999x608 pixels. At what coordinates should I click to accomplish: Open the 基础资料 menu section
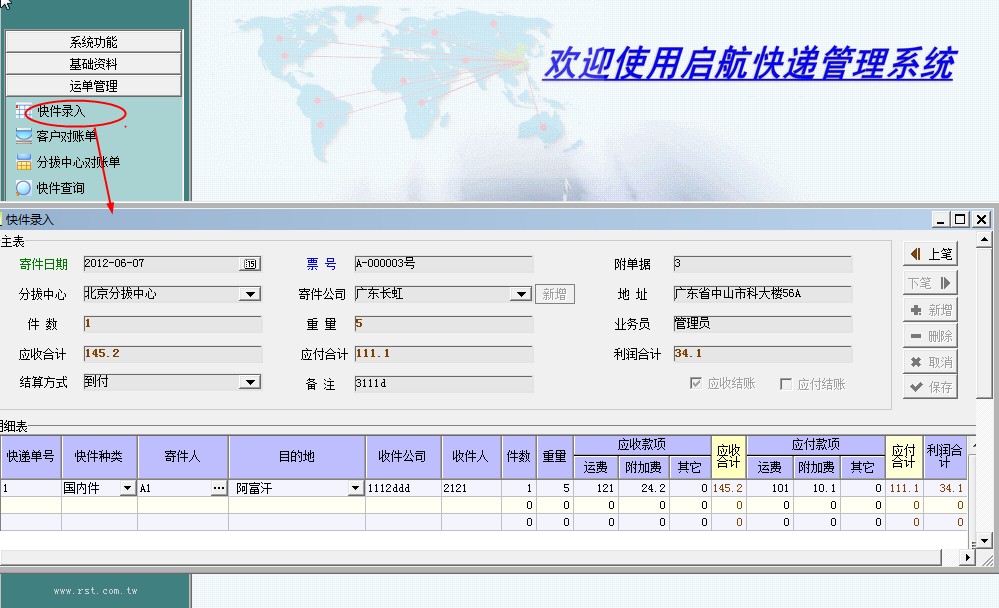pyautogui.click(x=94, y=64)
